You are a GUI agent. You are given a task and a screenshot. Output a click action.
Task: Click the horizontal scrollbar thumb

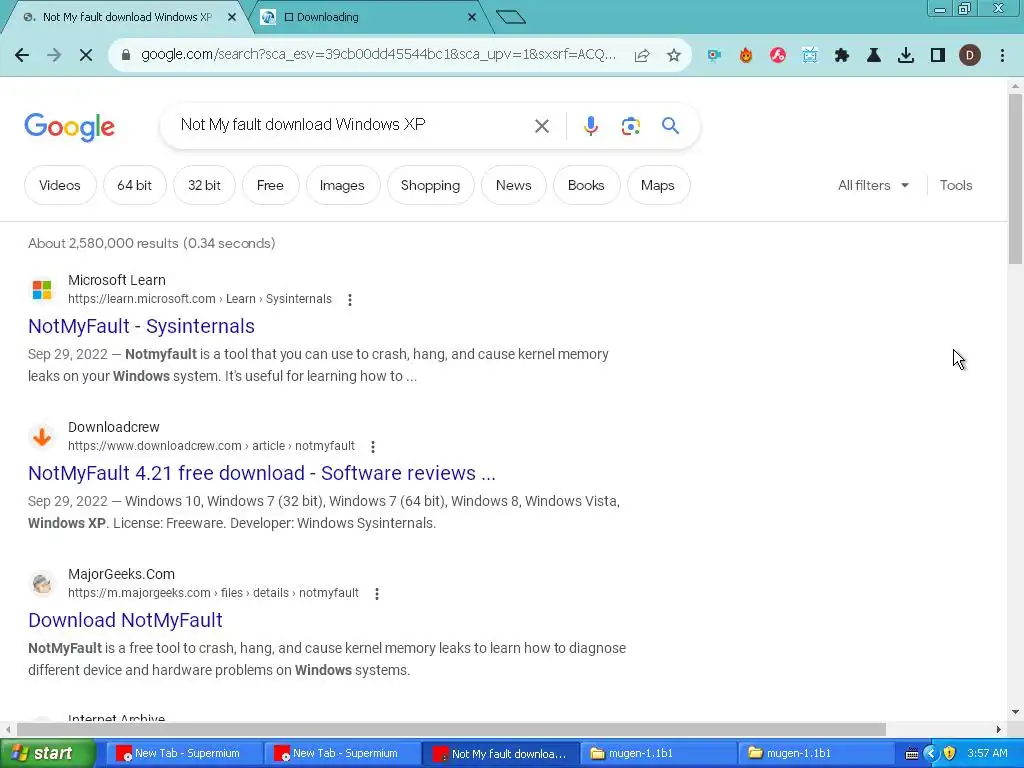point(451,729)
